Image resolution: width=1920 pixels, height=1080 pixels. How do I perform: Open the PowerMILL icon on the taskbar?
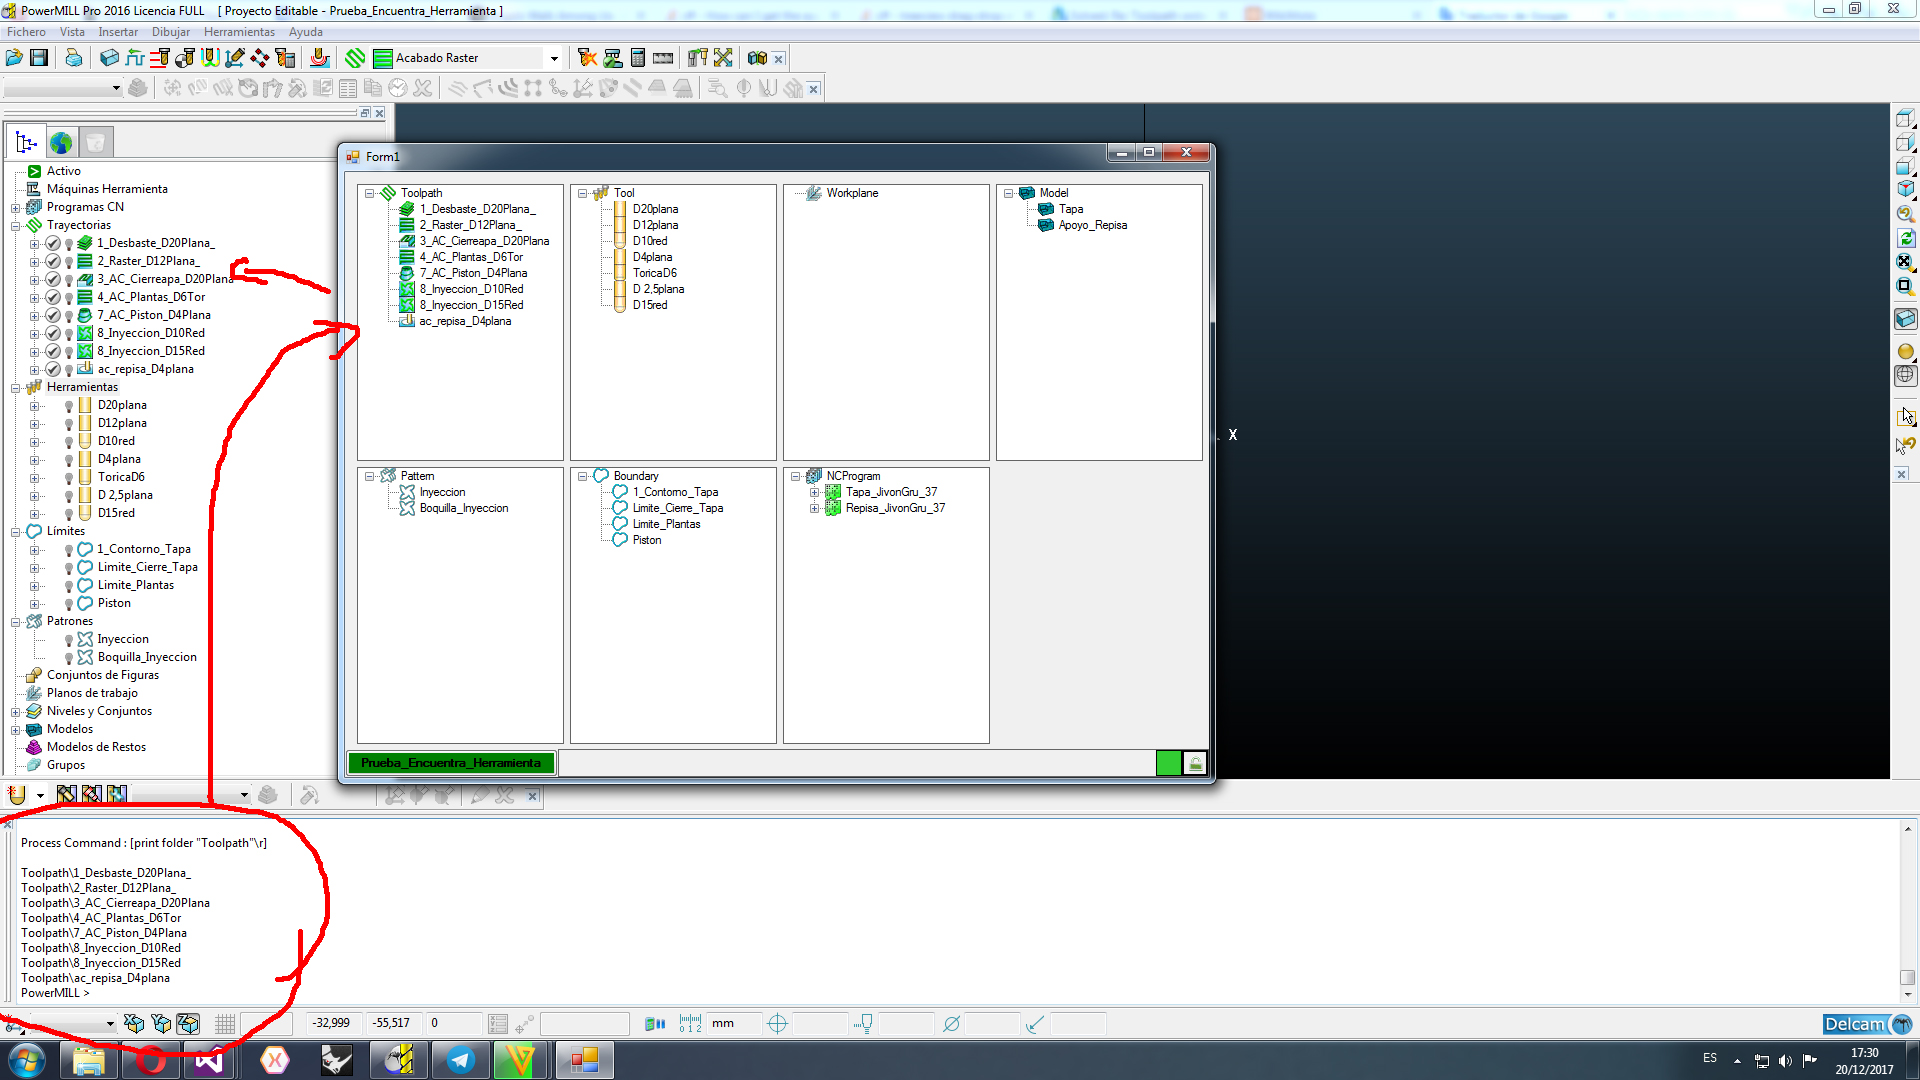pos(398,1059)
